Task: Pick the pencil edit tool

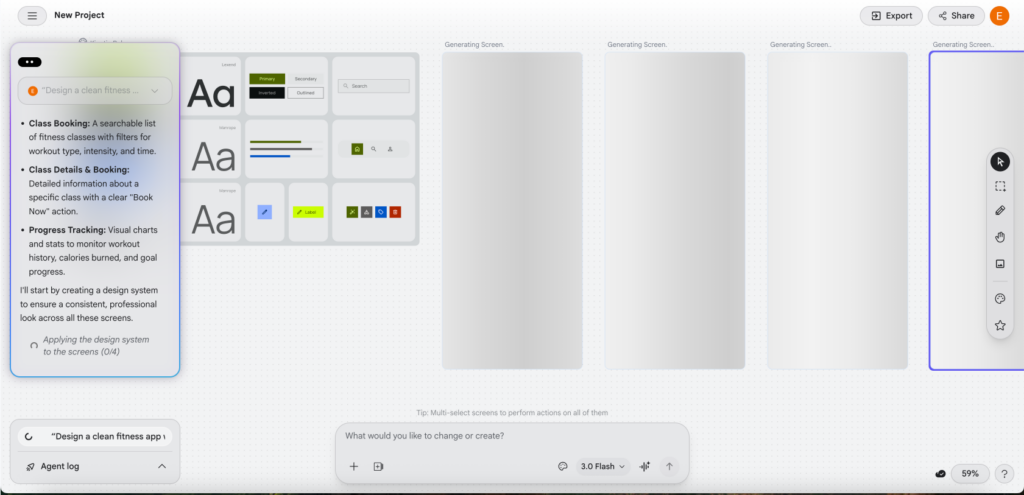Action: (x=999, y=211)
